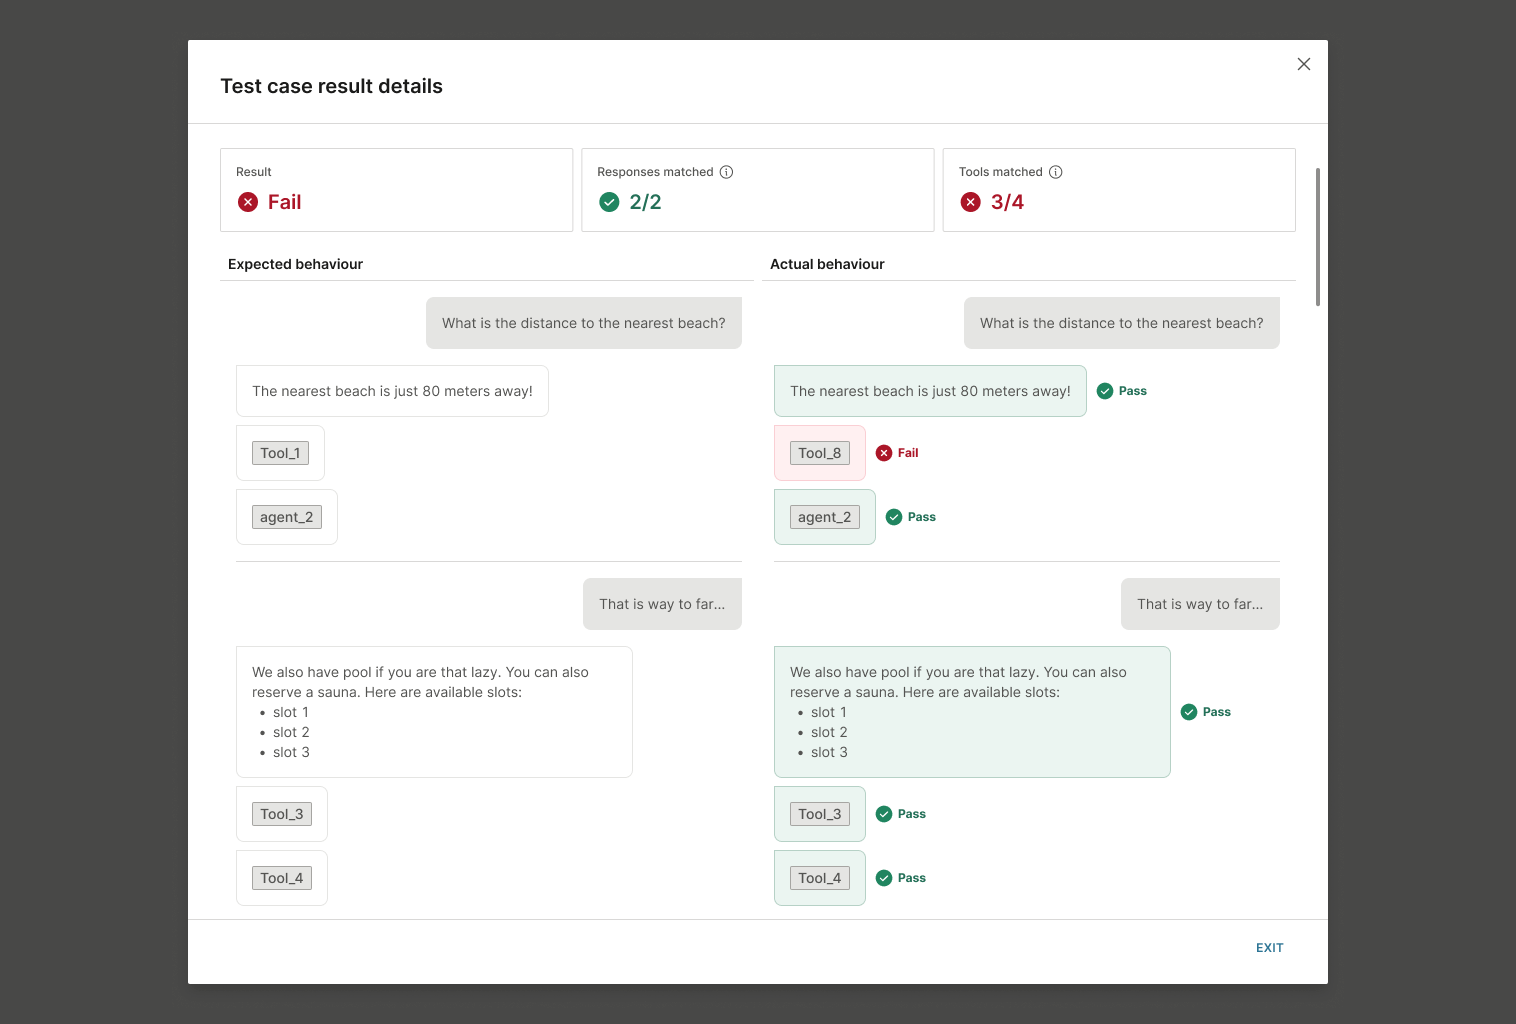Open the info icon beside Tools matched
This screenshot has height=1024, width=1516.
pyautogui.click(x=1056, y=171)
